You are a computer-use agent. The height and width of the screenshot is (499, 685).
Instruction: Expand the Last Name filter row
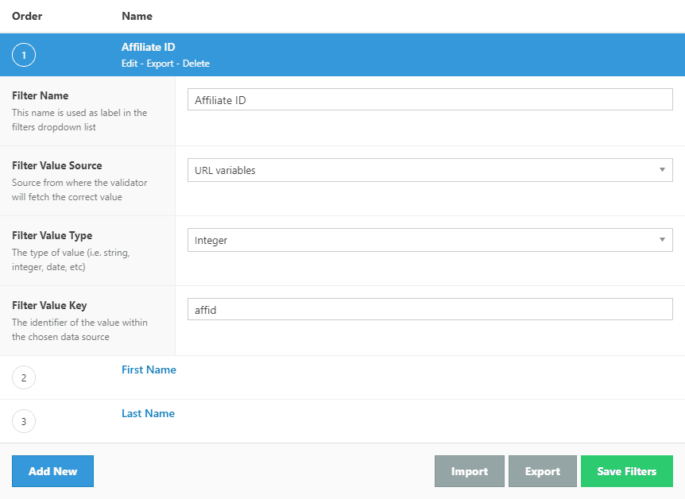click(148, 414)
